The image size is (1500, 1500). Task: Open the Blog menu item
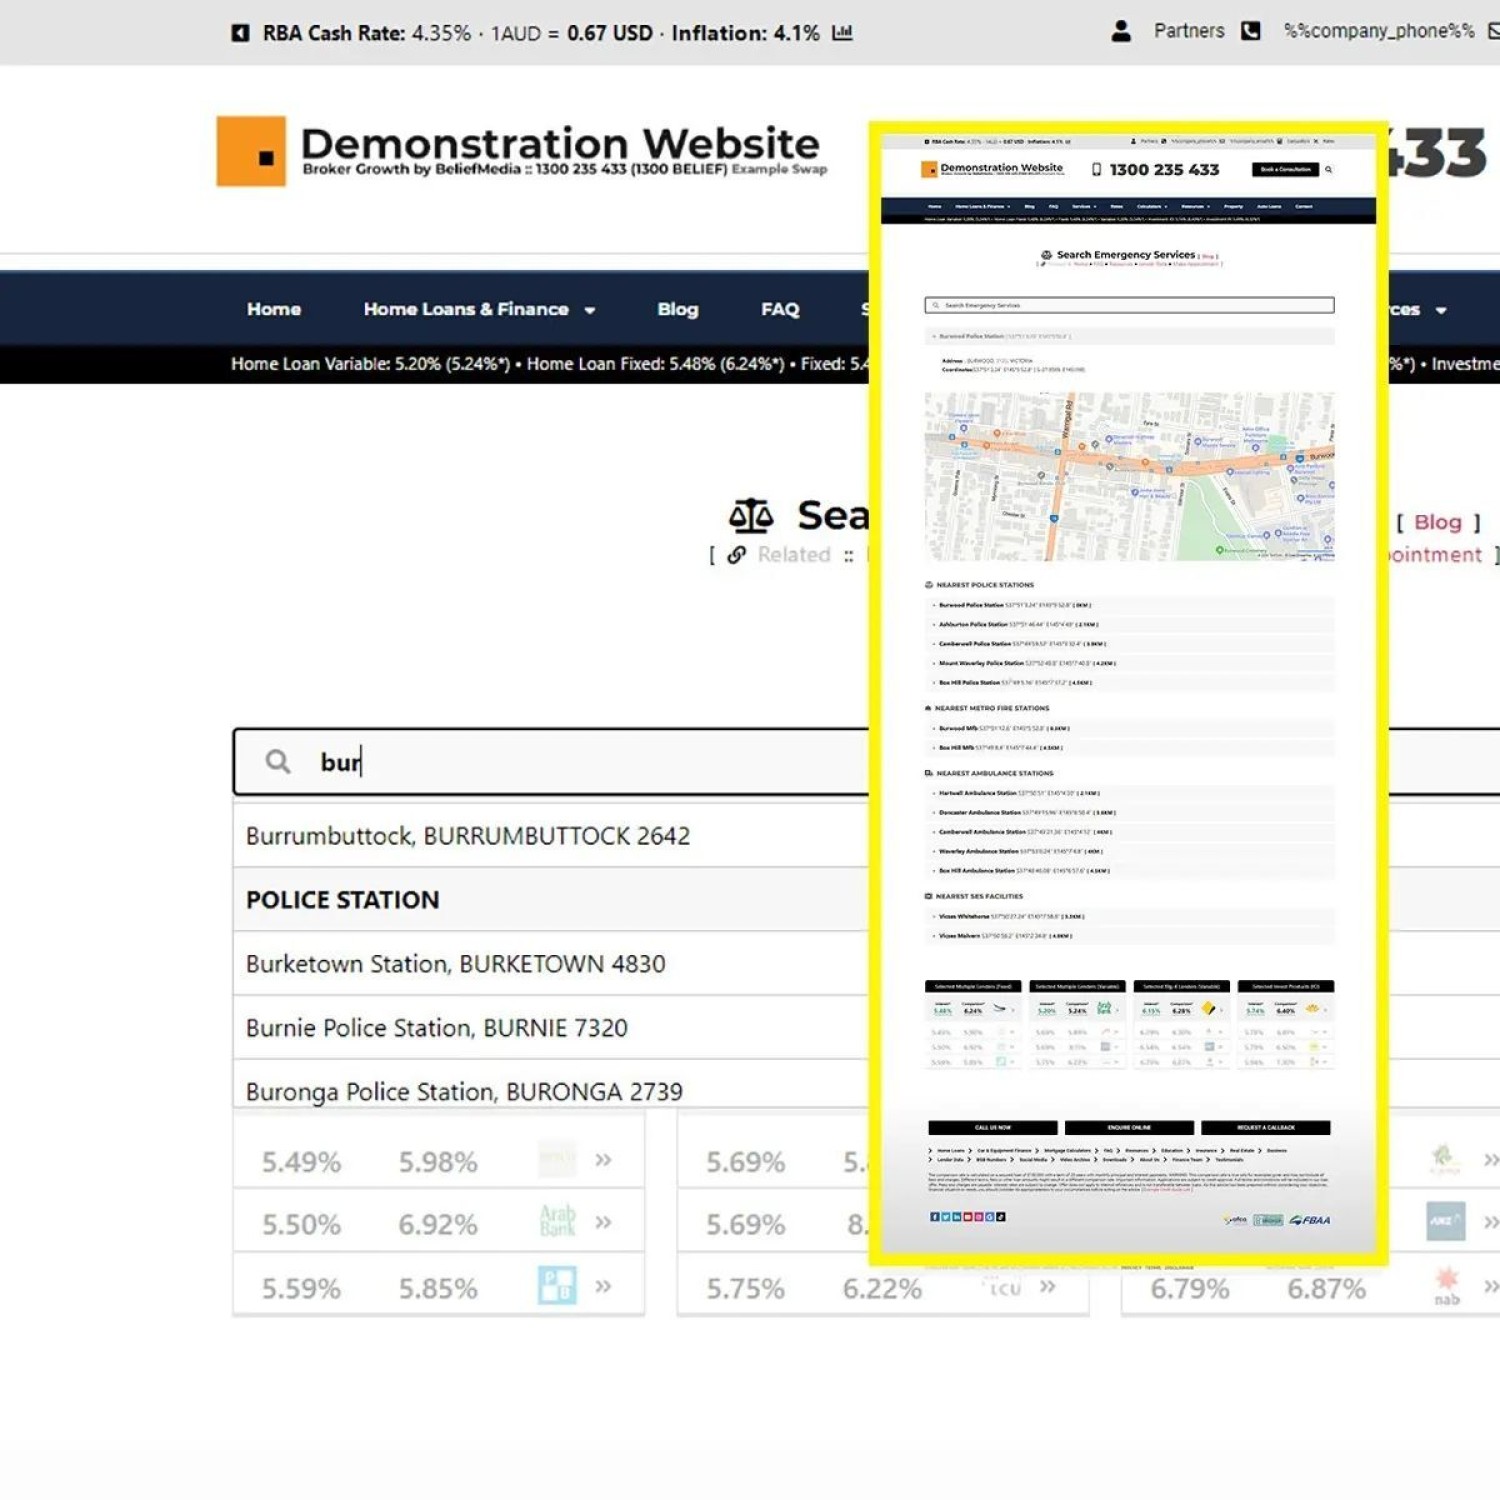point(677,310)
